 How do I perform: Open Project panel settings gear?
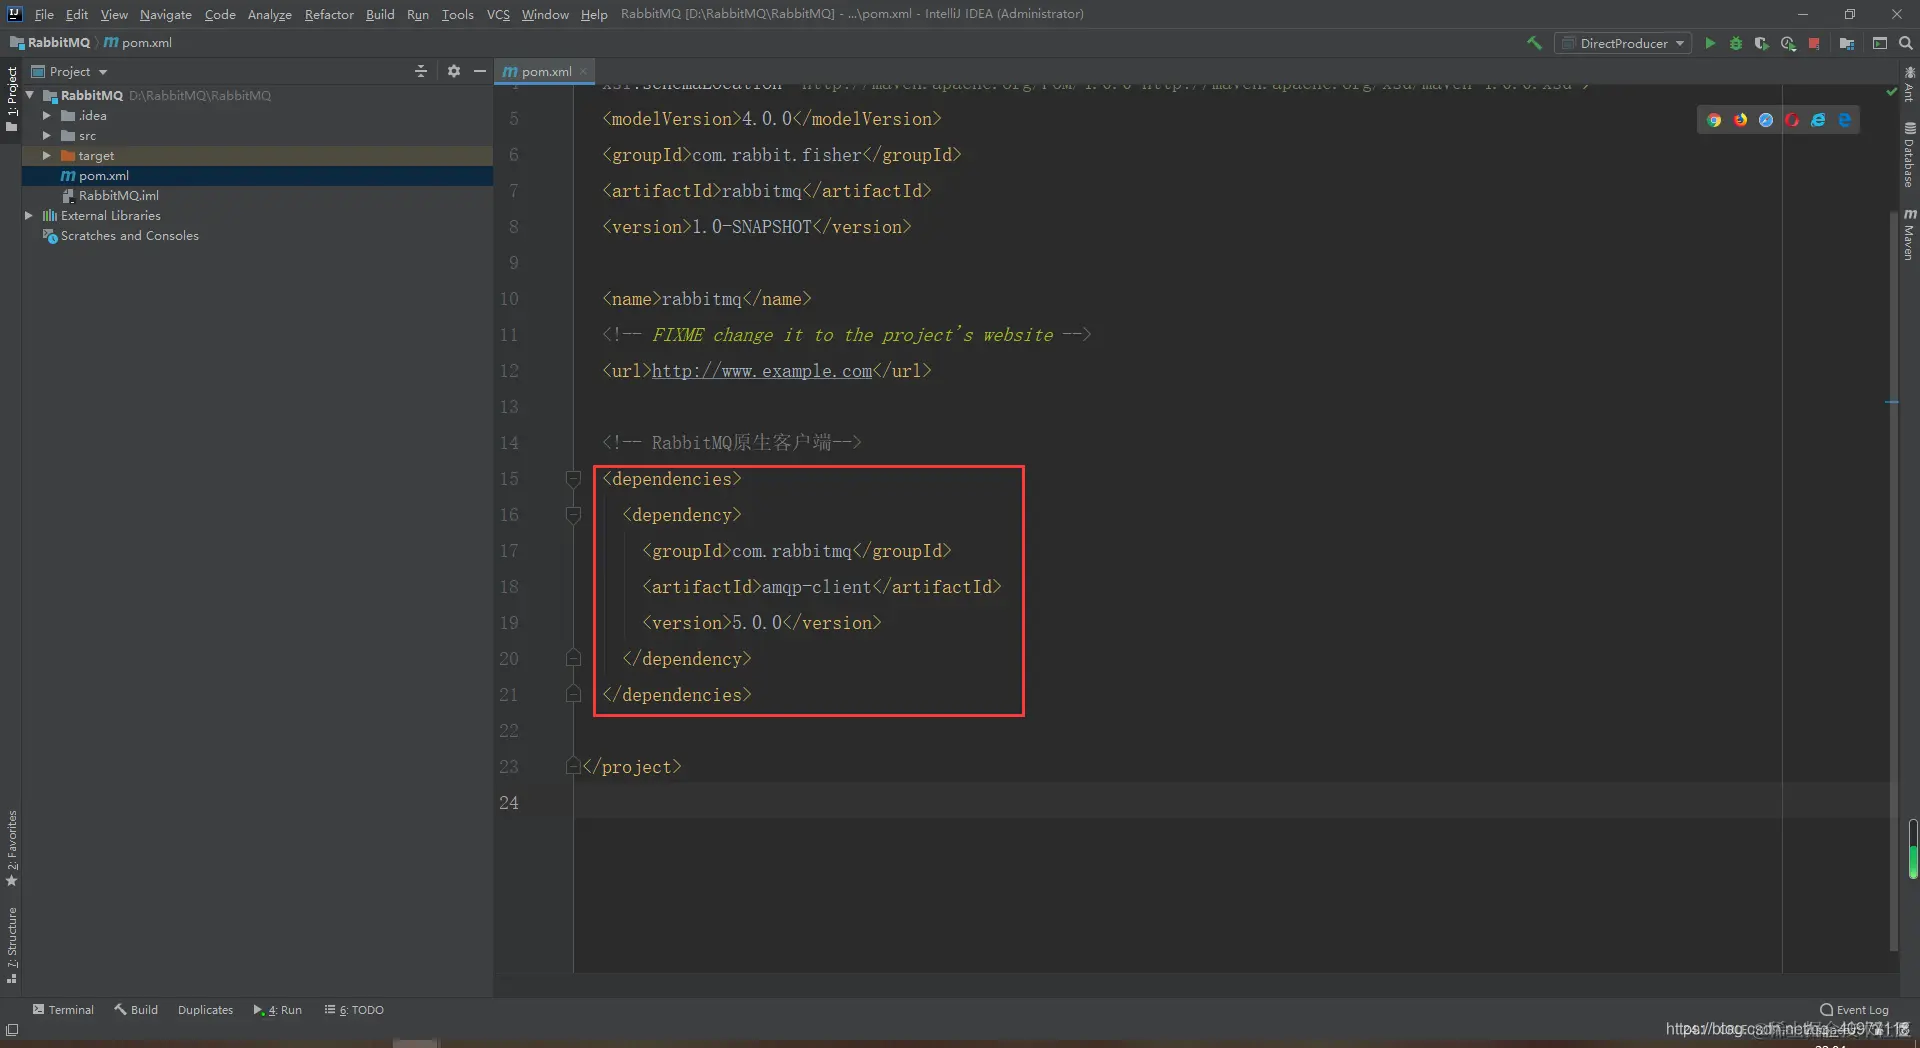point(453,71)
